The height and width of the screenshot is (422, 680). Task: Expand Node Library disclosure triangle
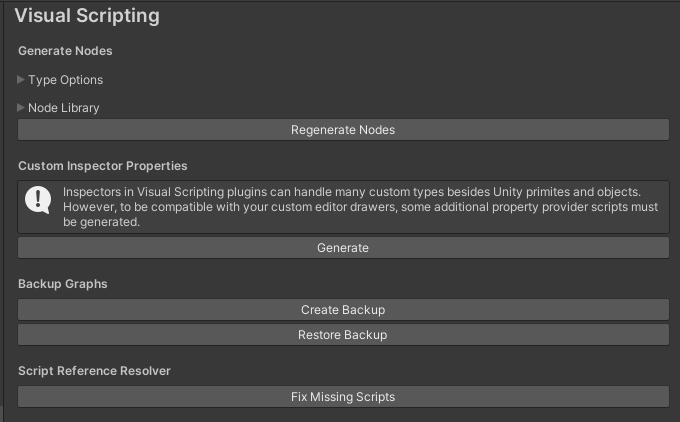tap(21, 107)
